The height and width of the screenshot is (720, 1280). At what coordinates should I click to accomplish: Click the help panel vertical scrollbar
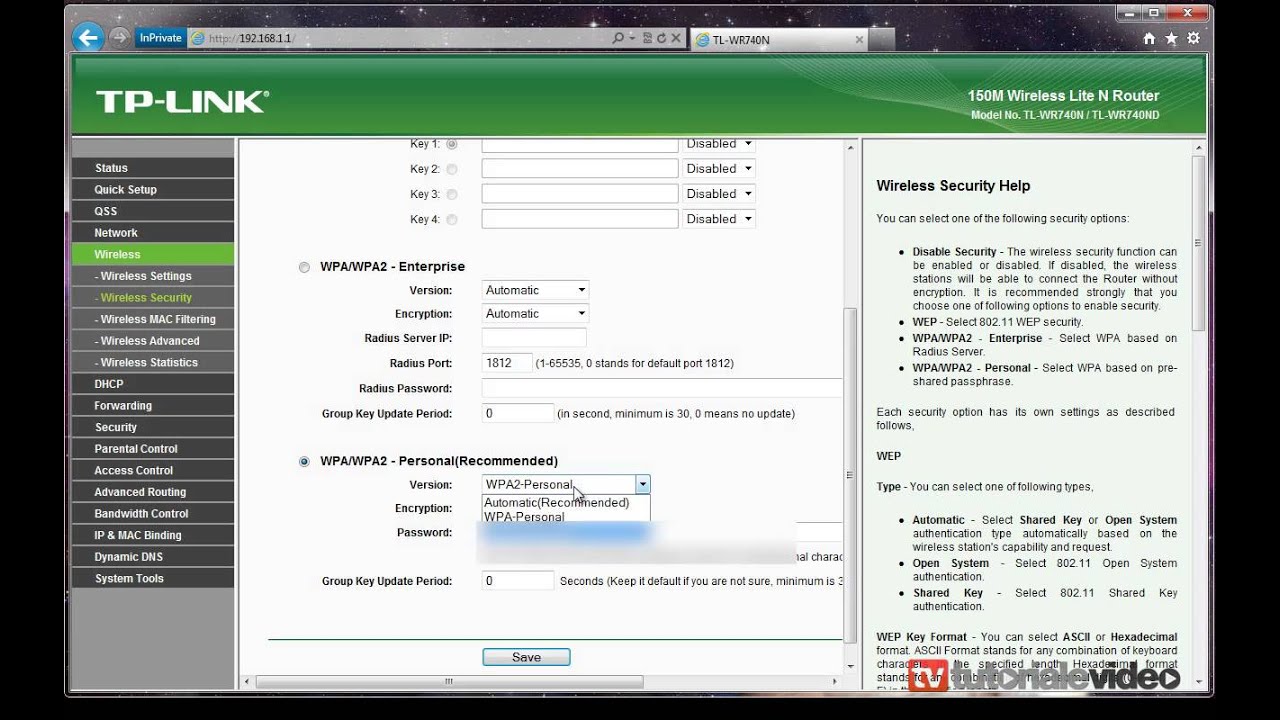[x=1198, y=244]
